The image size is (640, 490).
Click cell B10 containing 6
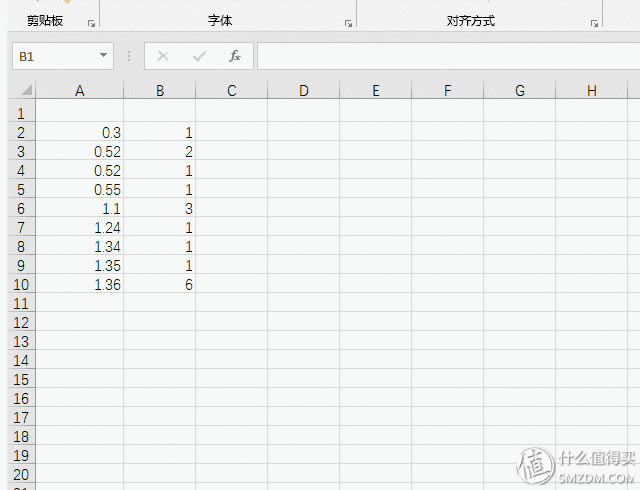160,284
